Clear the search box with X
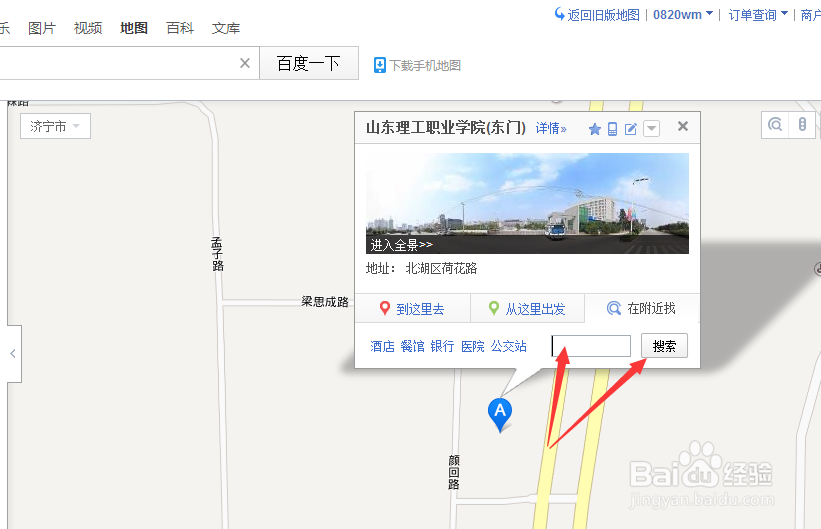 [x=245, y=63]
